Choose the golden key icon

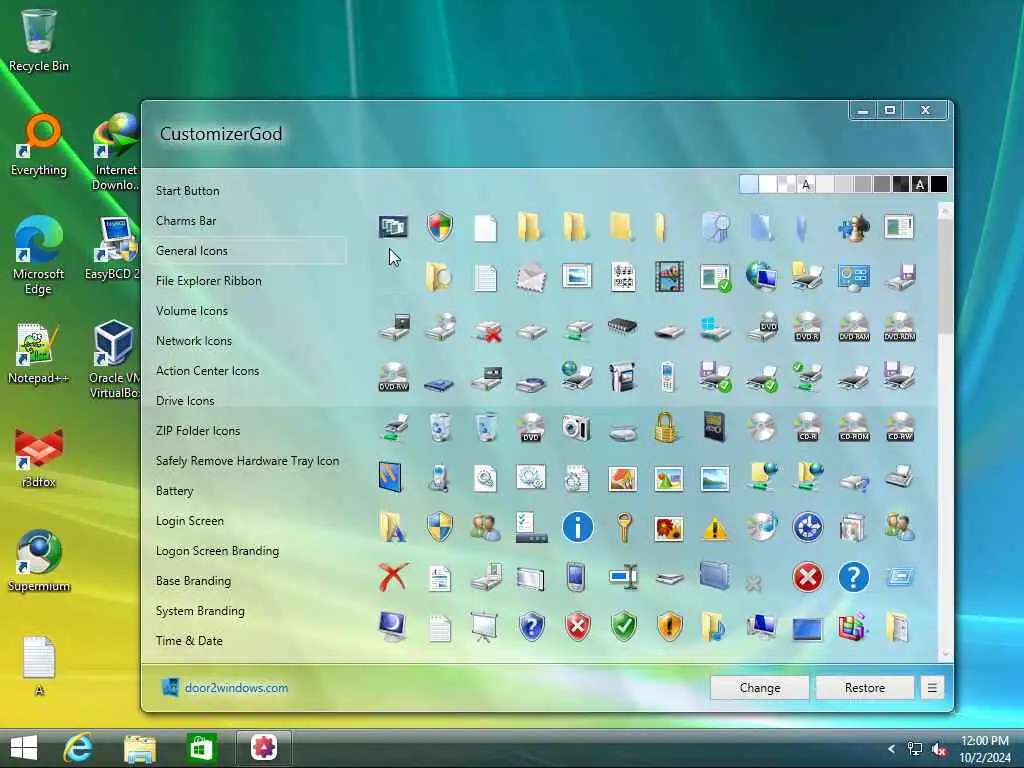point(624,527)
